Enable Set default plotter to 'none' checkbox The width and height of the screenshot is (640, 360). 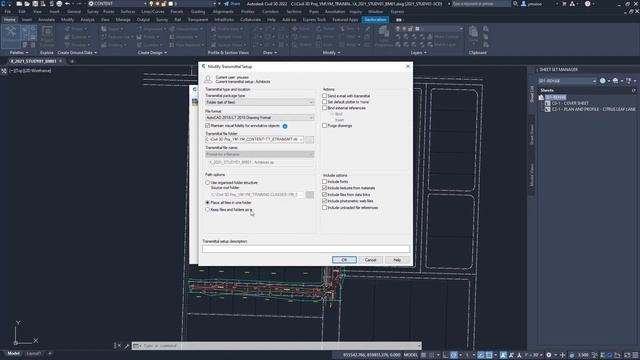click(324, 102)
